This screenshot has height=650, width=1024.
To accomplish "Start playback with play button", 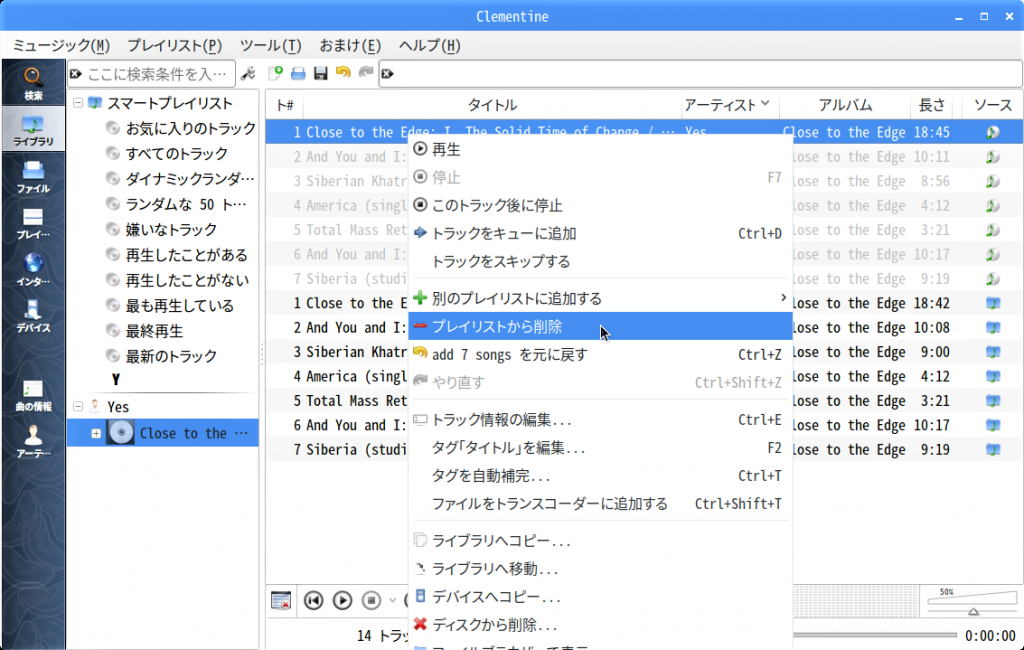I will (x=342, y=600).
